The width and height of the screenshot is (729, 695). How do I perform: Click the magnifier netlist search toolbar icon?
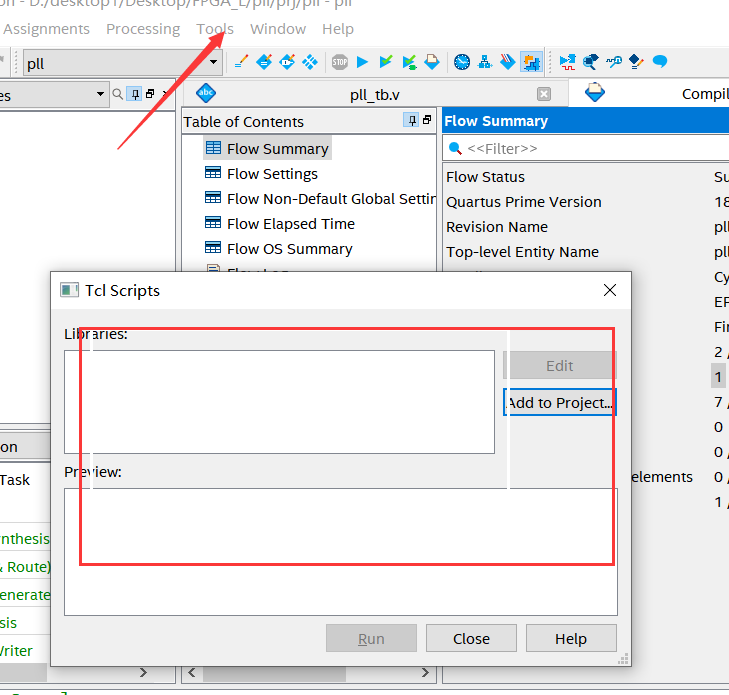pyautogui.click(x=590, y=62)
